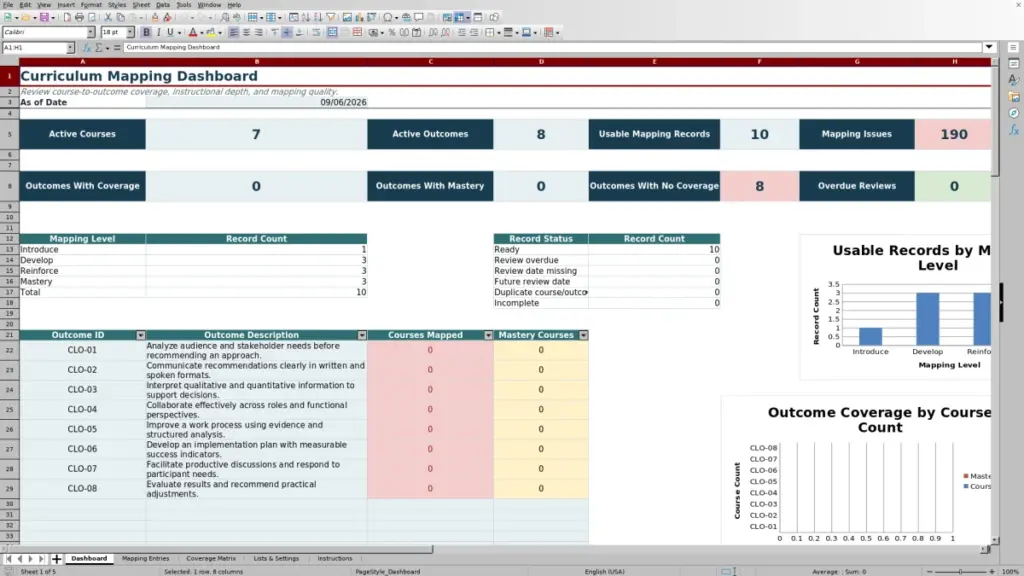1024x576 pixels.
Task: Open Courses Mapped filter dropdown
Action: point(488,335)
